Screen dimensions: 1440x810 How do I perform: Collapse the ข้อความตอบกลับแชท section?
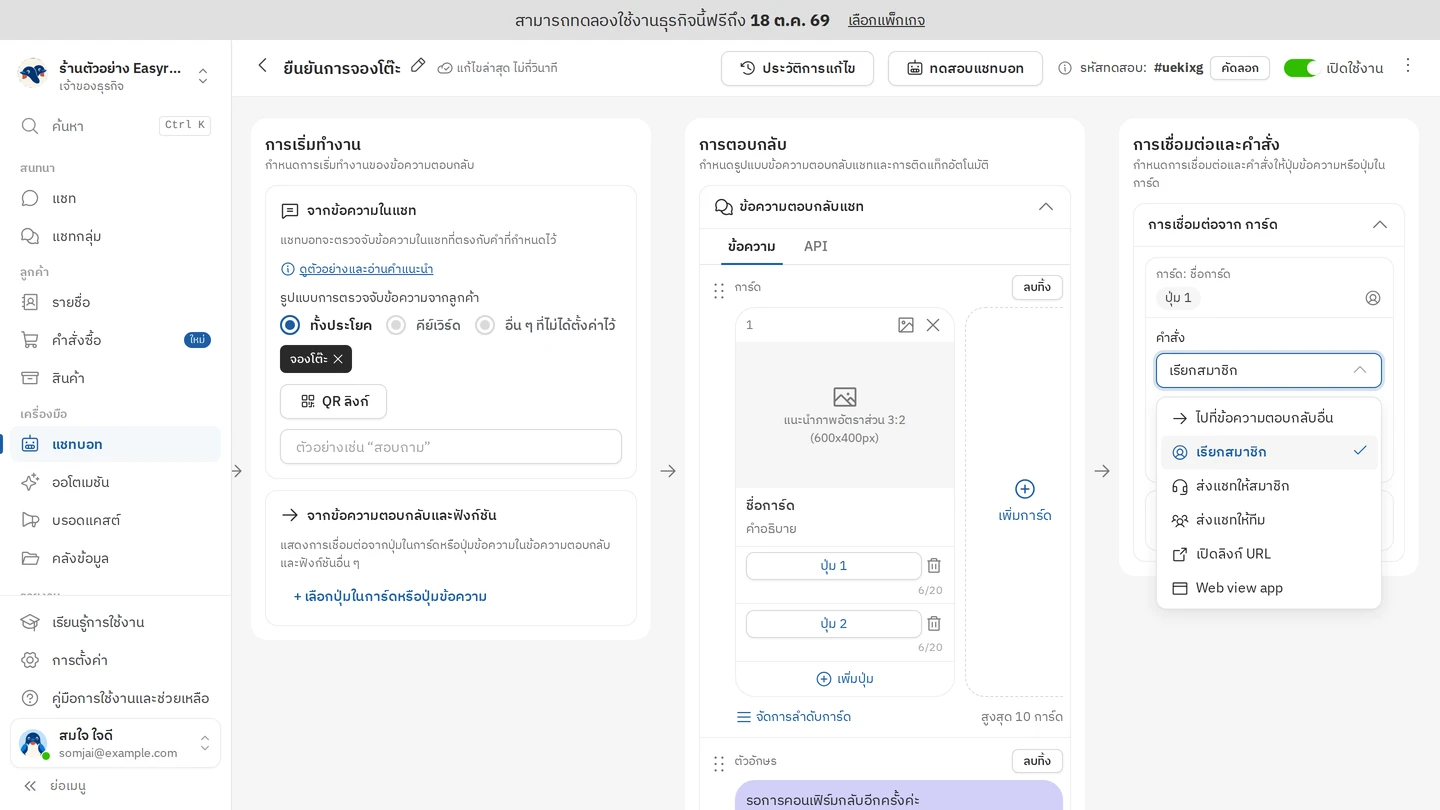click(x=1046, y=207)
